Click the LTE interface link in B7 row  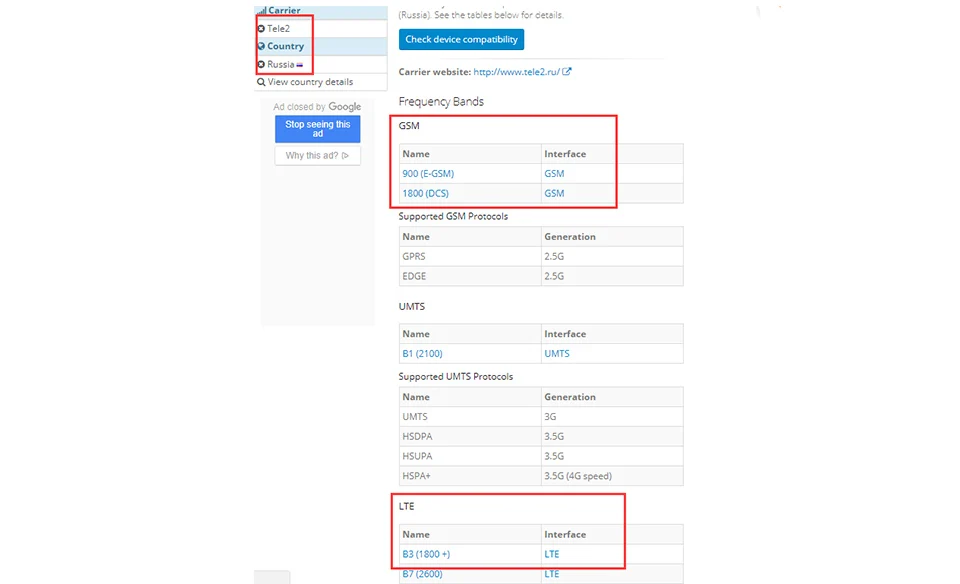tap(552, 574)
